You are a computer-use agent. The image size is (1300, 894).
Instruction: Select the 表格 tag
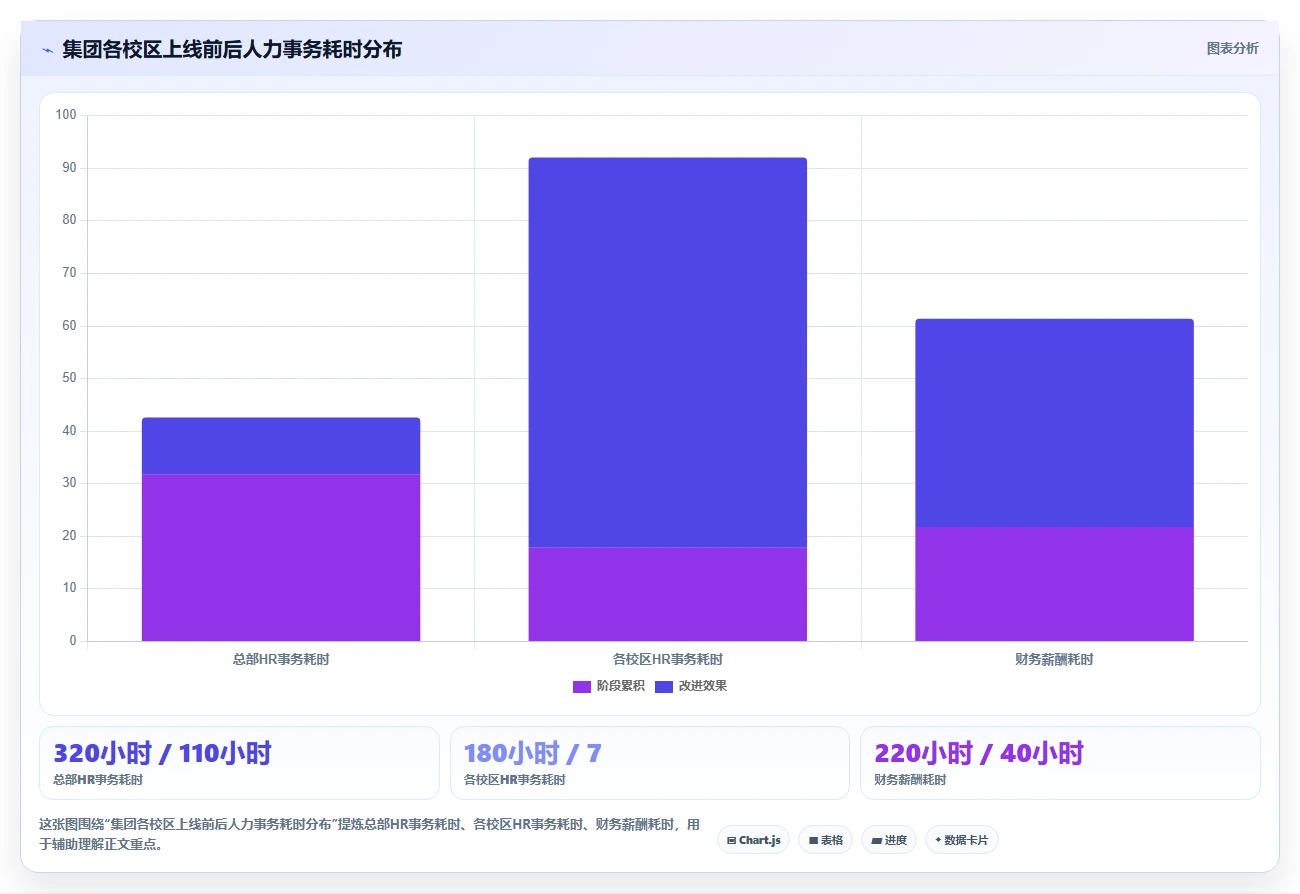click(825, 840)
